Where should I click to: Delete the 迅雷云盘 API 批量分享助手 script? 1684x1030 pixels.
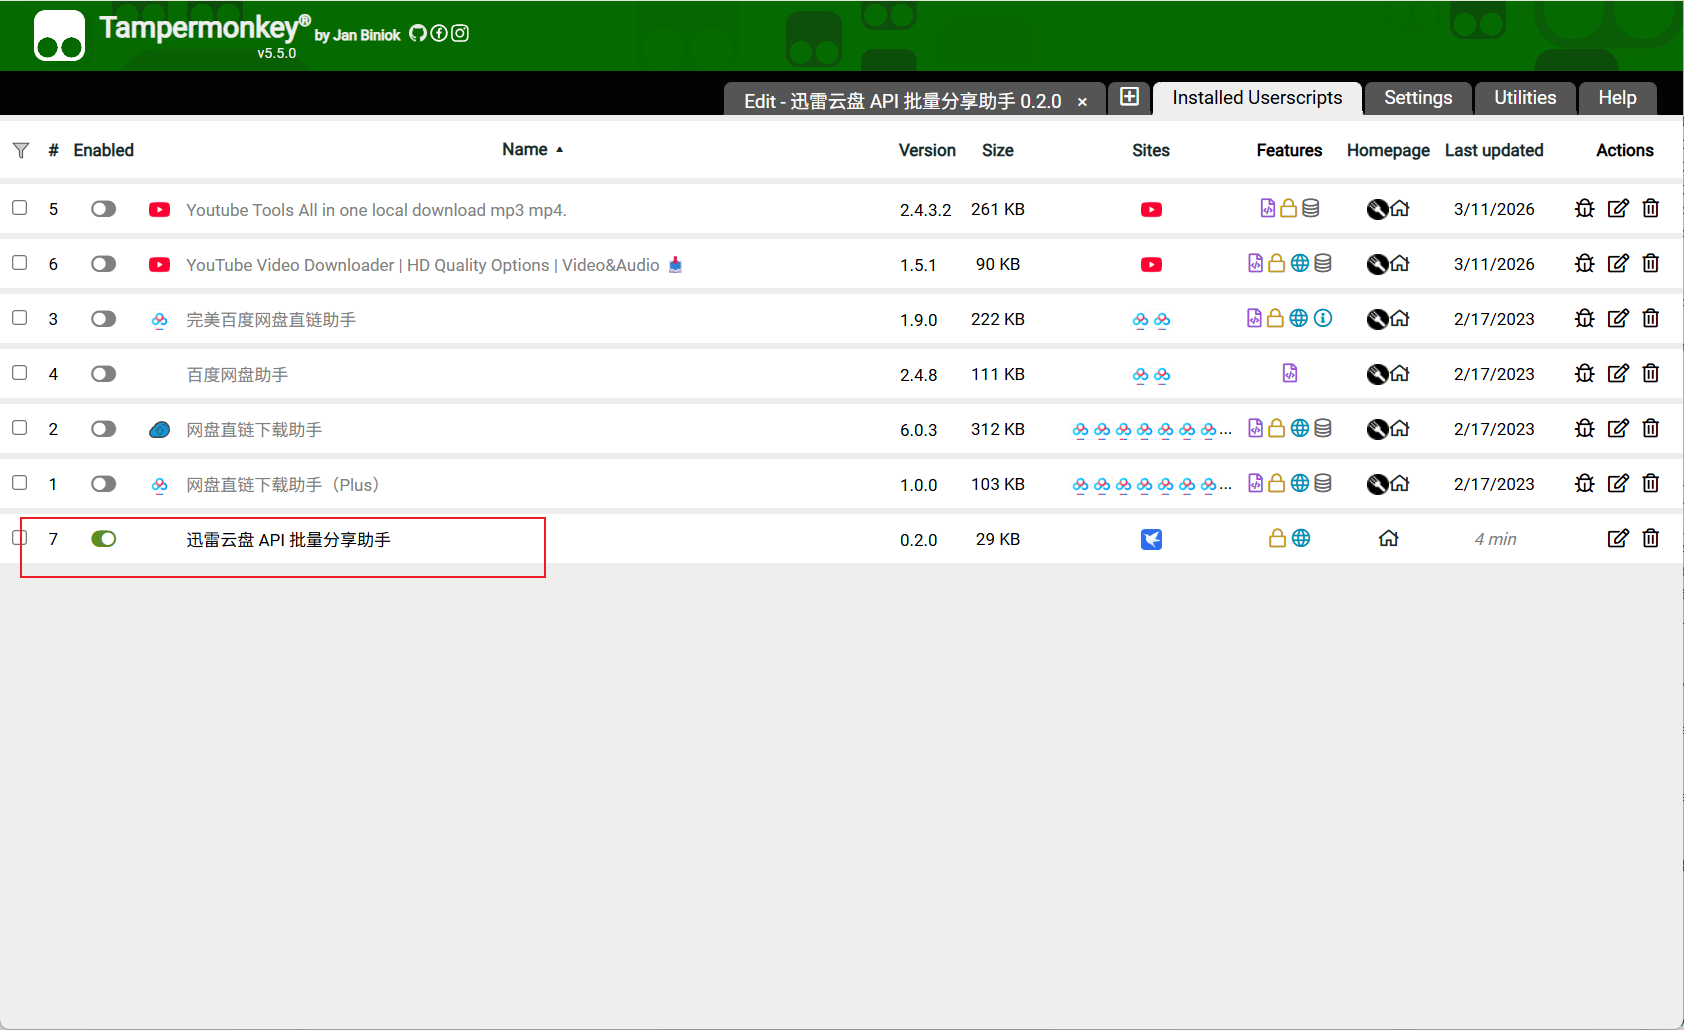(x=1651, y=538)
